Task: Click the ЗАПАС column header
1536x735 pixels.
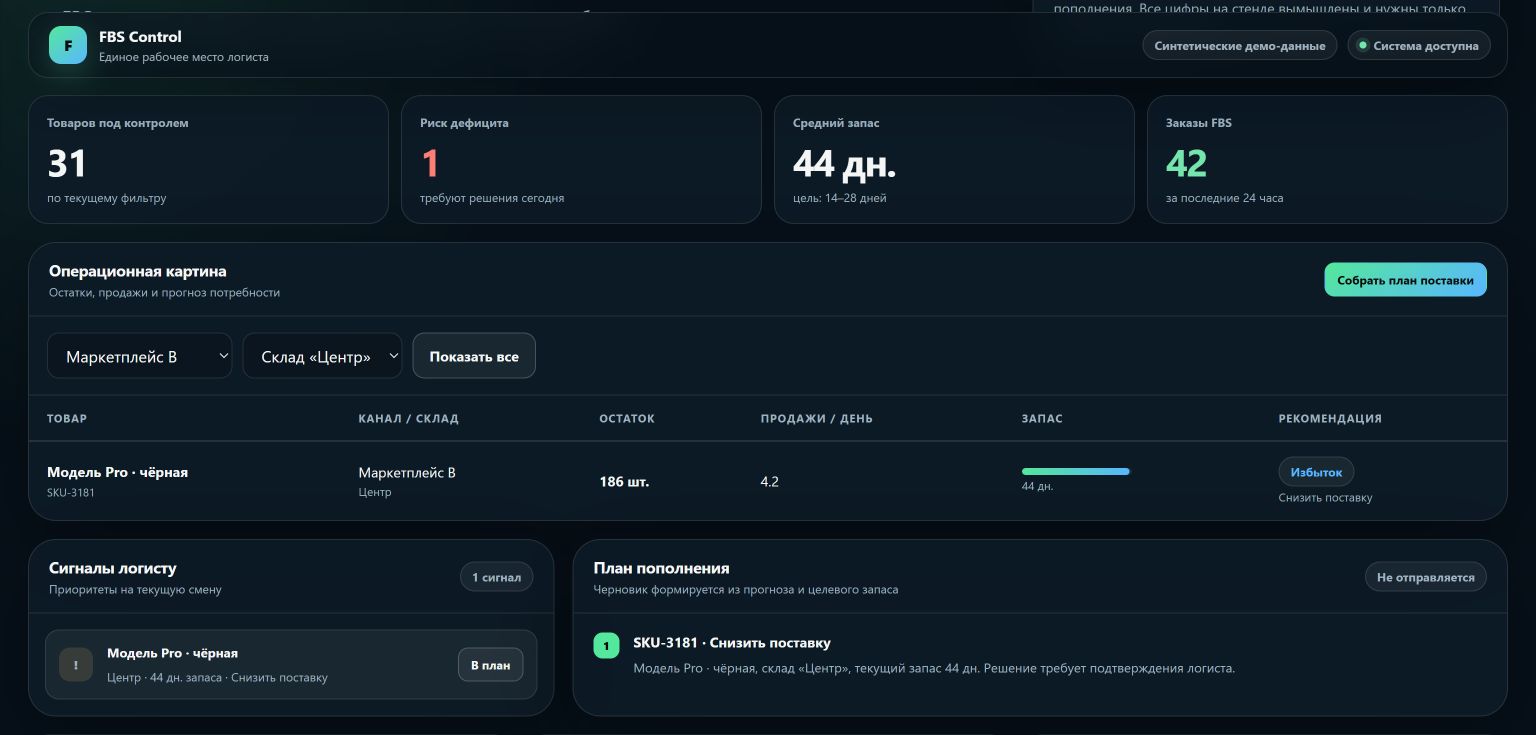Action: coord(1042,418)
